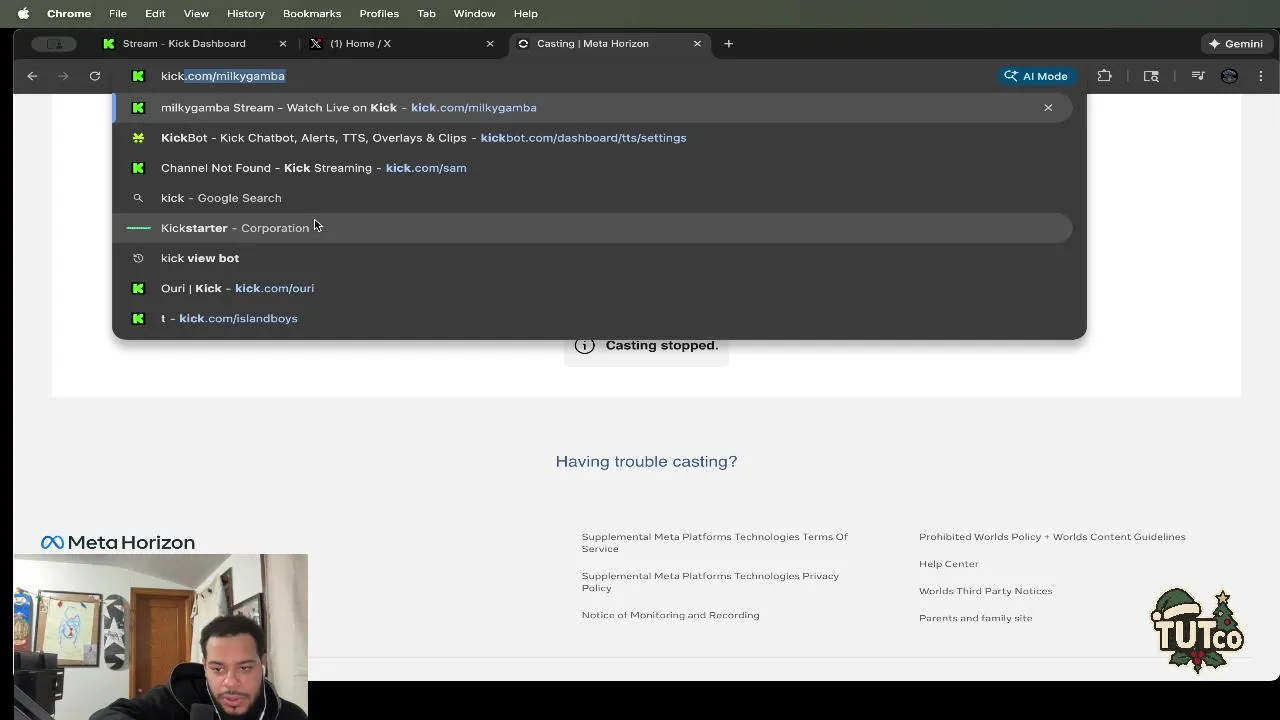Reload the page with refresh icon
This screenshot has width=1280, height=720.
95,76
